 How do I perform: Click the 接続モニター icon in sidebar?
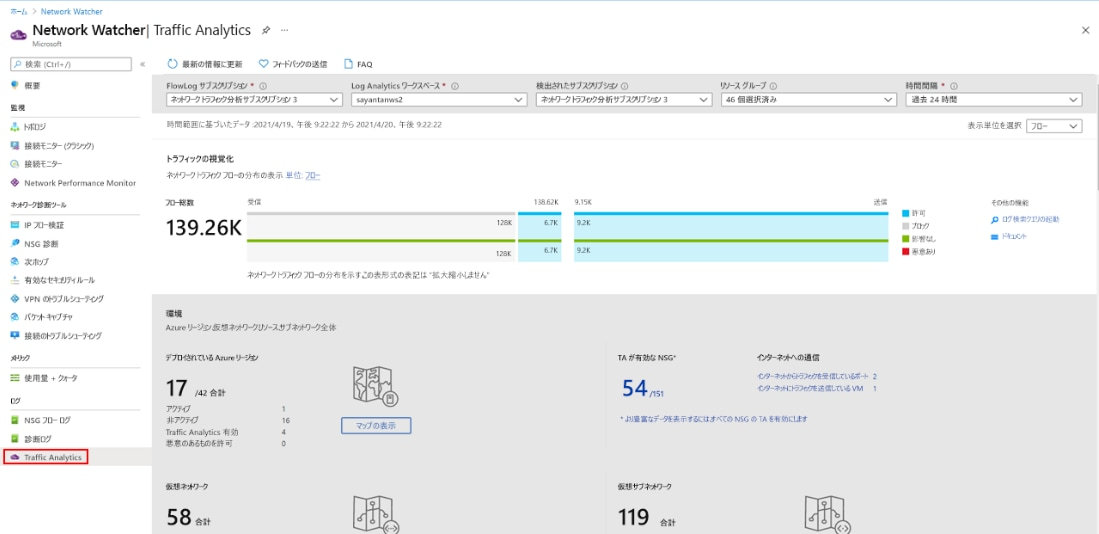click(15, 164)
